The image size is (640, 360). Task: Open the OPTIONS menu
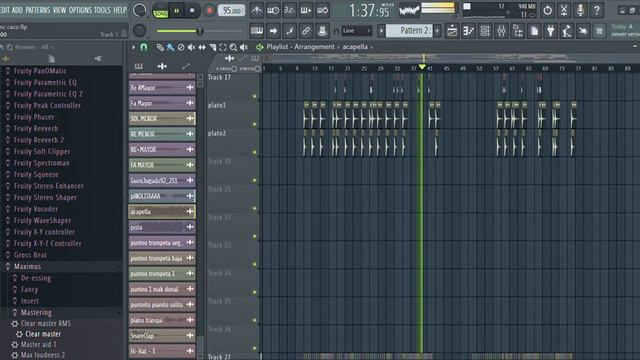point(80,10)
